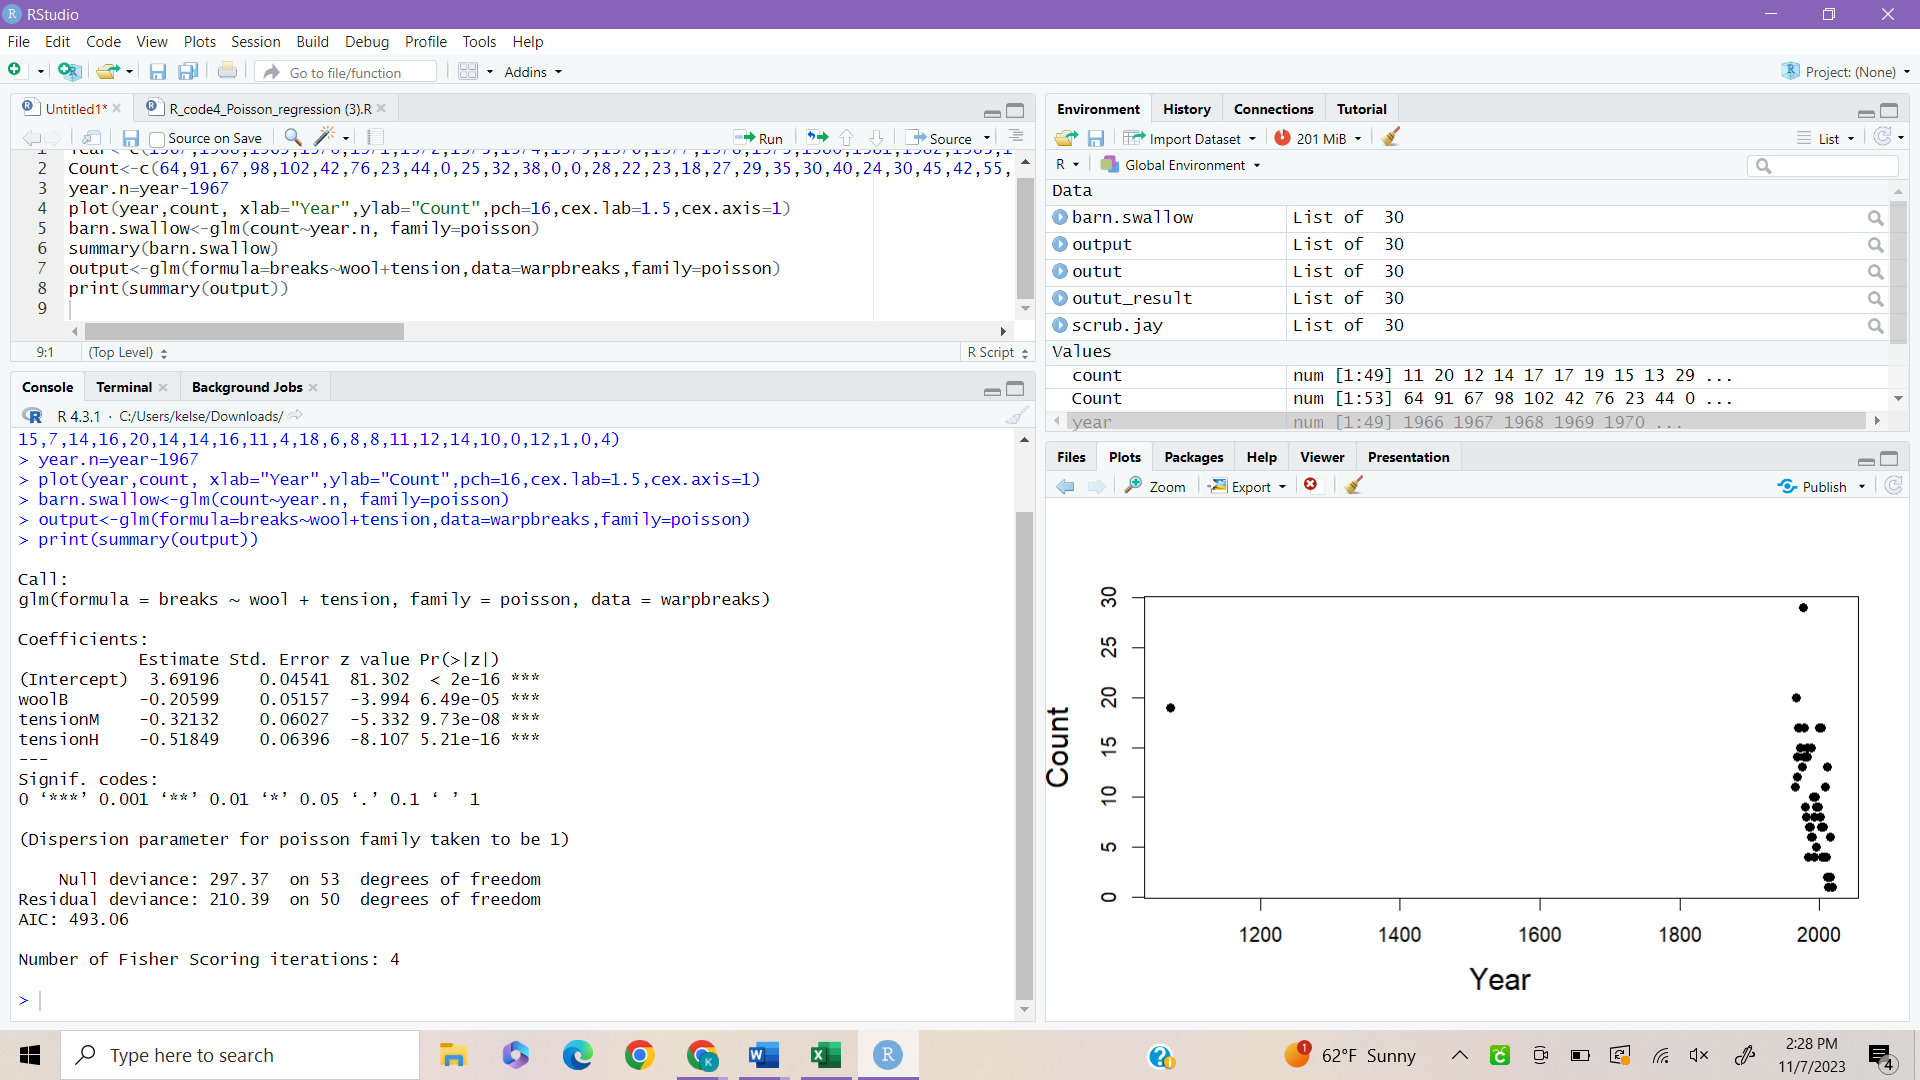Click Environment pane vertical scrollbar
The height and width of the screenshot is (1080, 1920).
(x=1898, y=270)
